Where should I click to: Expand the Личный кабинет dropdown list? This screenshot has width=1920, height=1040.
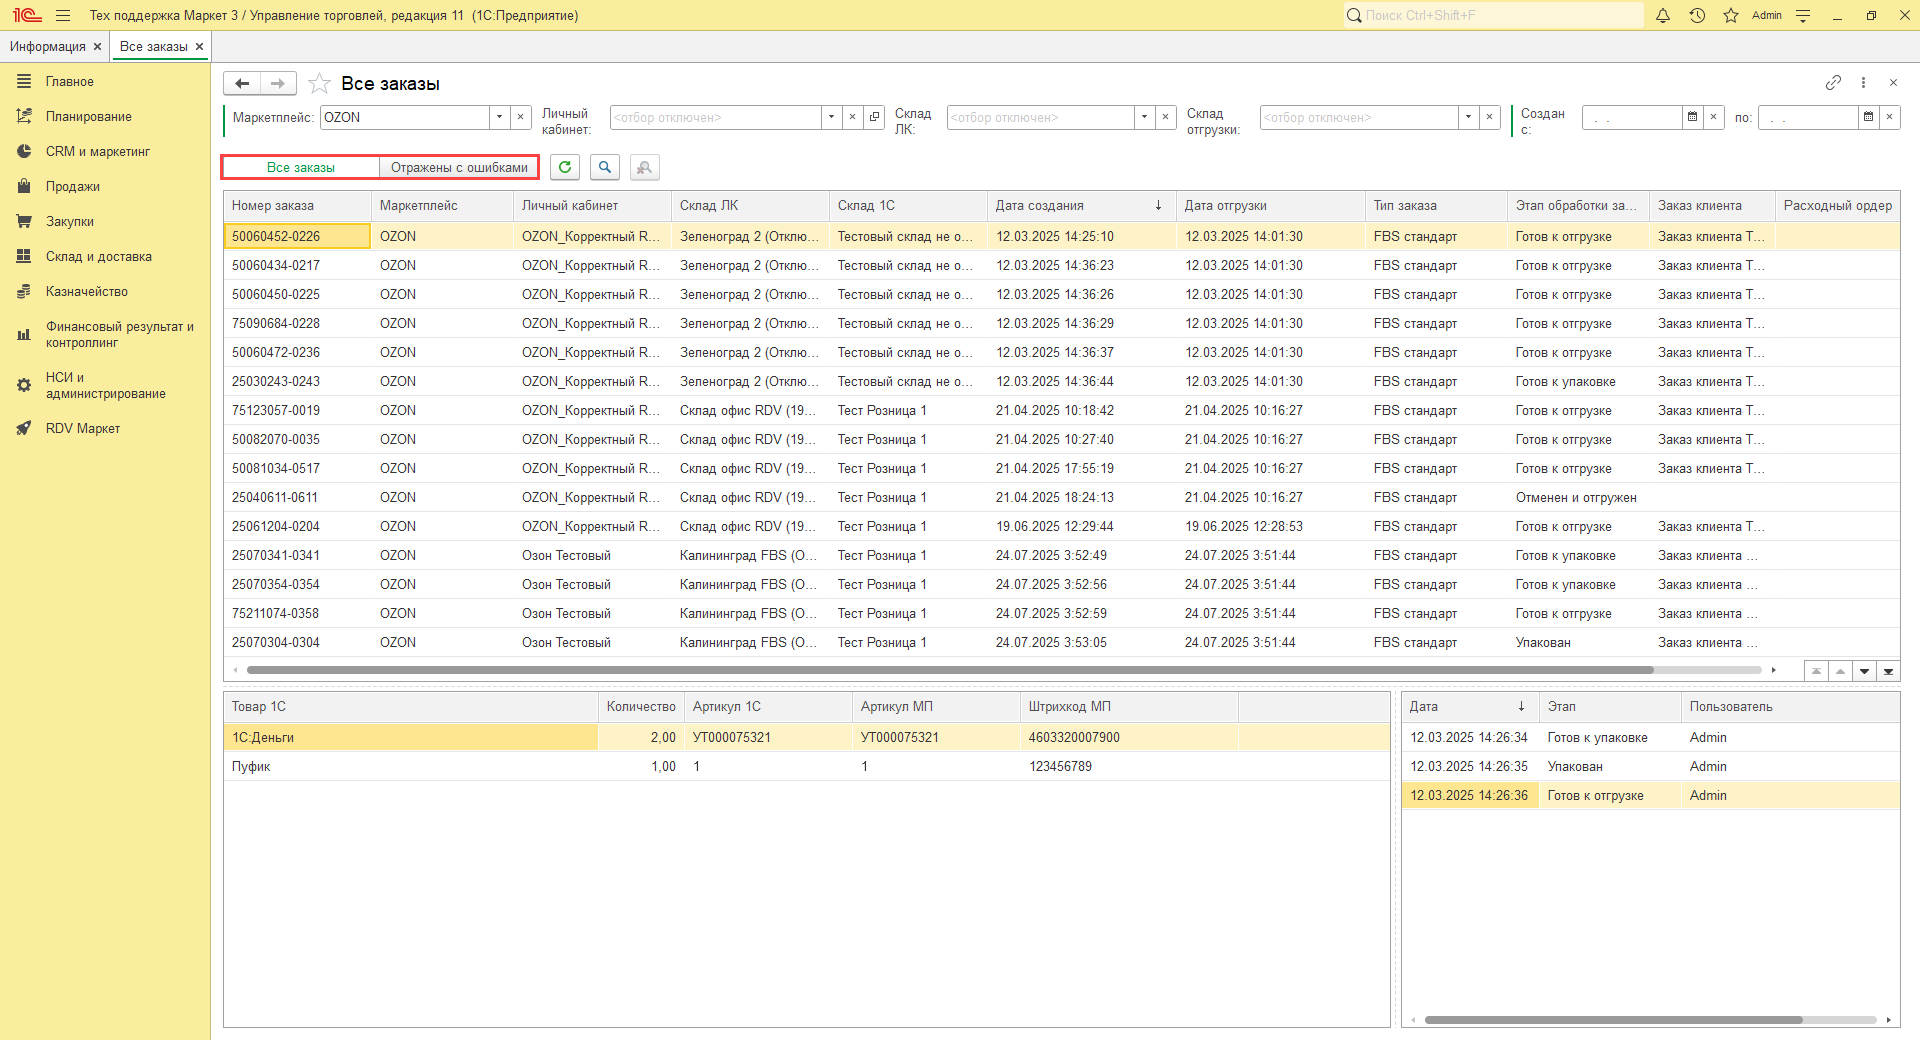pyautogui.click(x=831, y=117)
